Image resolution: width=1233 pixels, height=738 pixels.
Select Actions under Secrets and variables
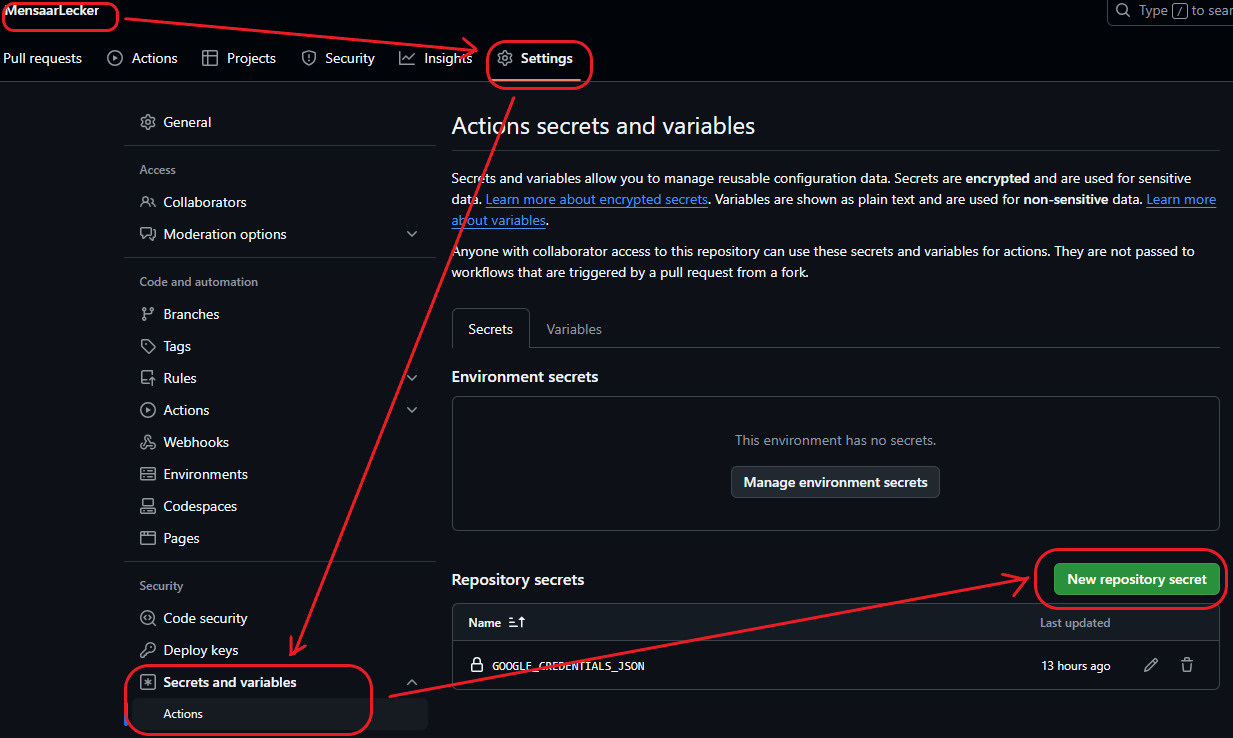tap(280, 714)
